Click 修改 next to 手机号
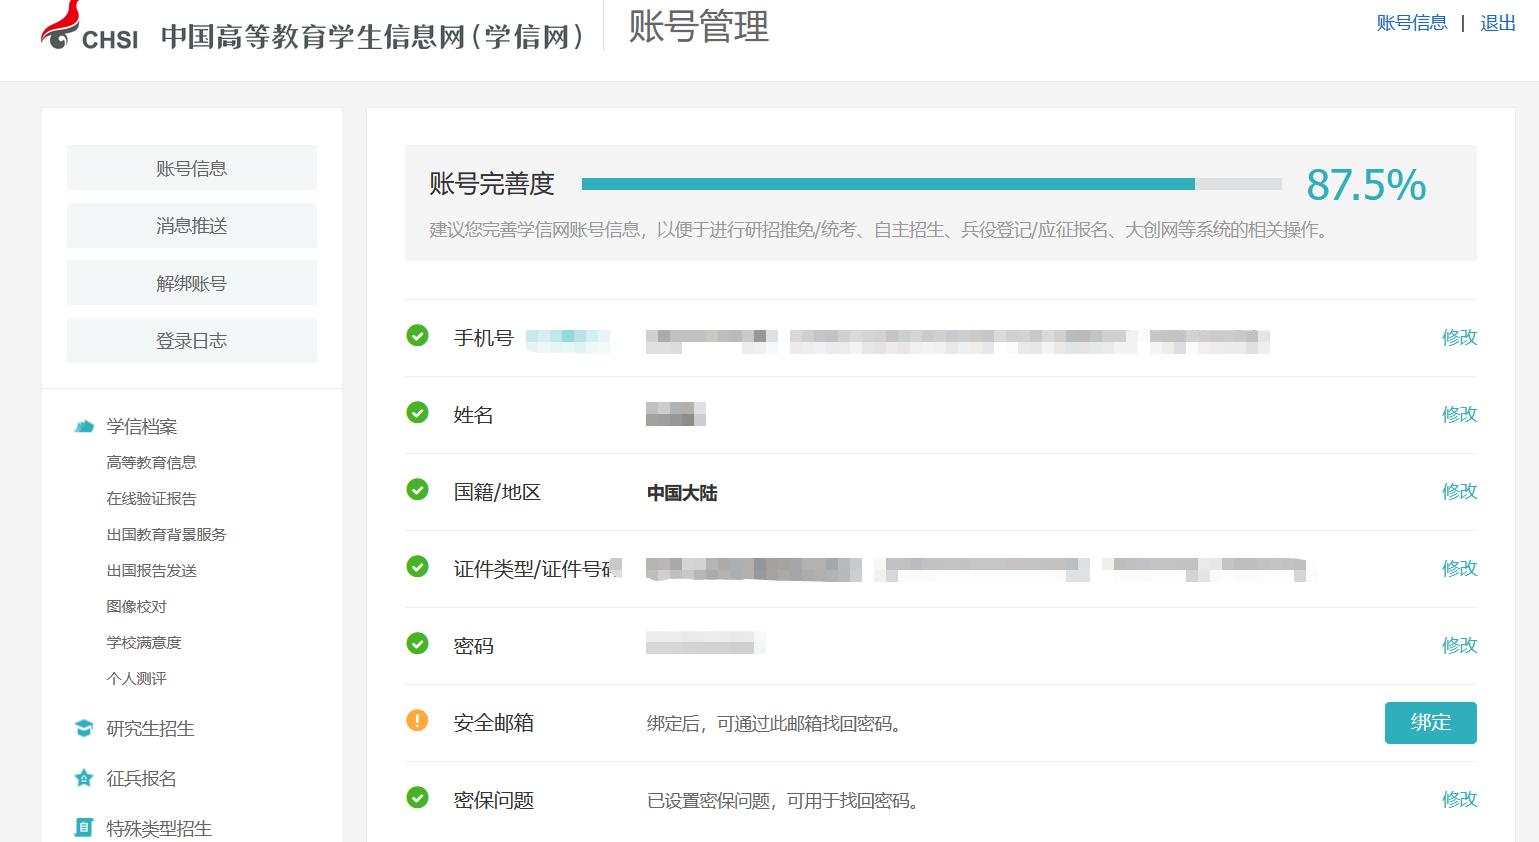The height and width of the screenshot is (842, 1539). (1459, 338)
